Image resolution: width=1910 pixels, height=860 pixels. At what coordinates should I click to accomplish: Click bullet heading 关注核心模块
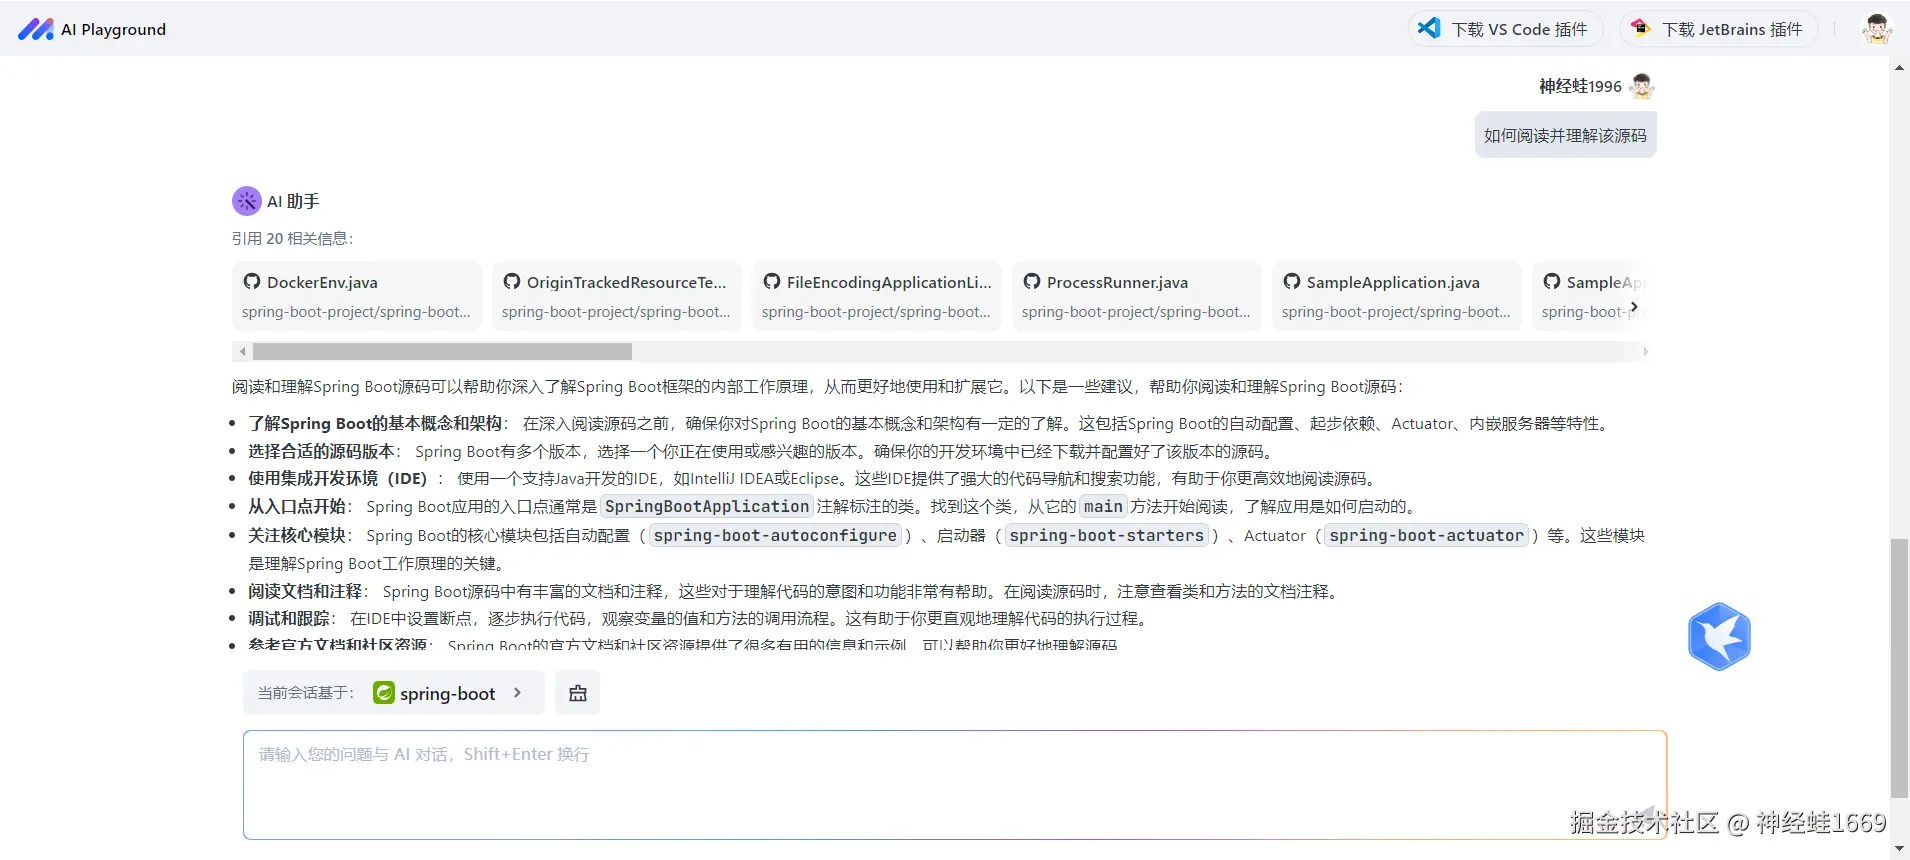tap(297, 535)
